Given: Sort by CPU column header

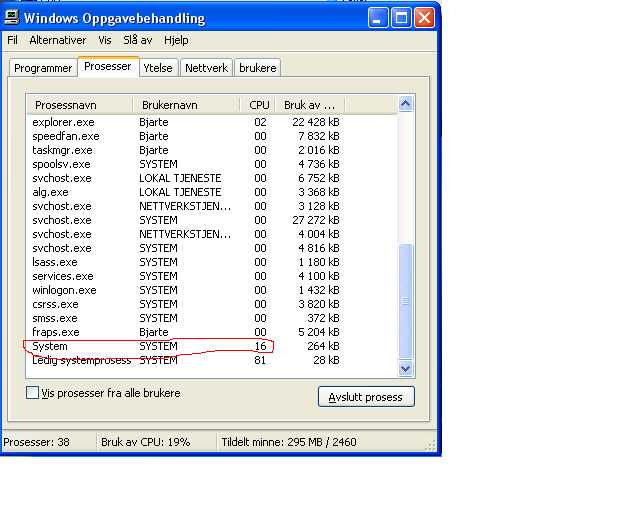Looking at the screenshot, I should [x=258, y=105].
